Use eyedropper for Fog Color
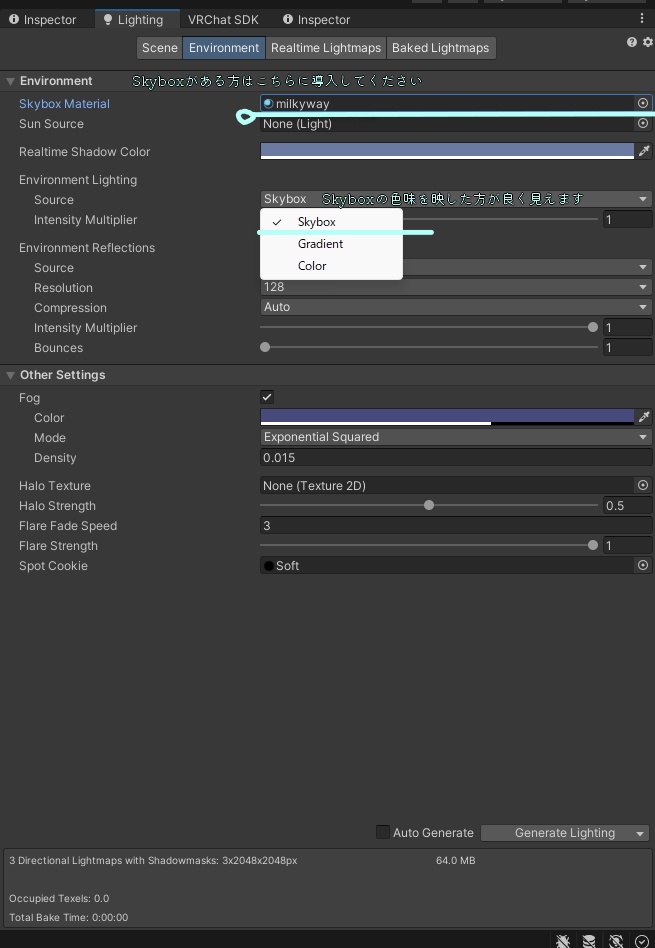This screenshot has width=655, height=948. tap(644, 417)
